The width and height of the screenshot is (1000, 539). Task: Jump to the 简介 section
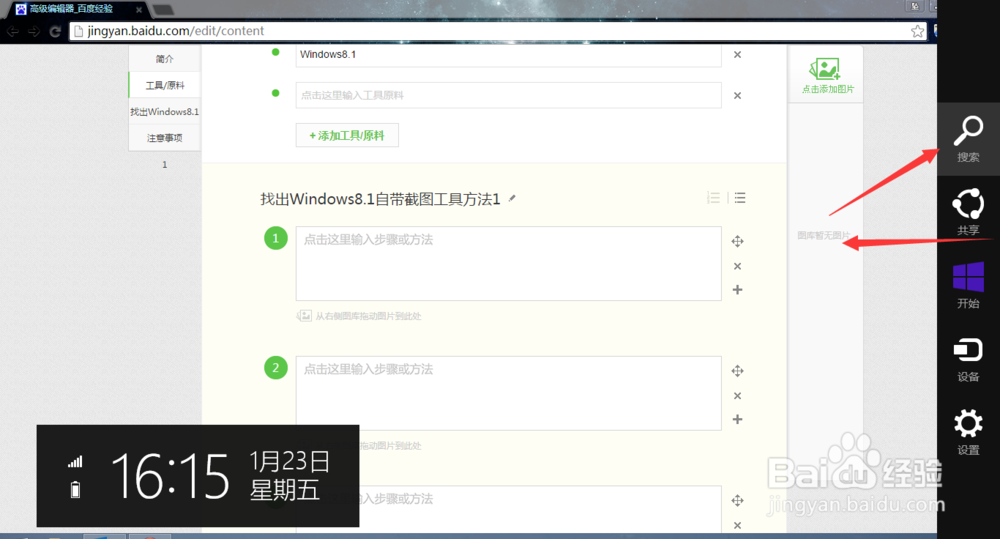coord(165,59)
